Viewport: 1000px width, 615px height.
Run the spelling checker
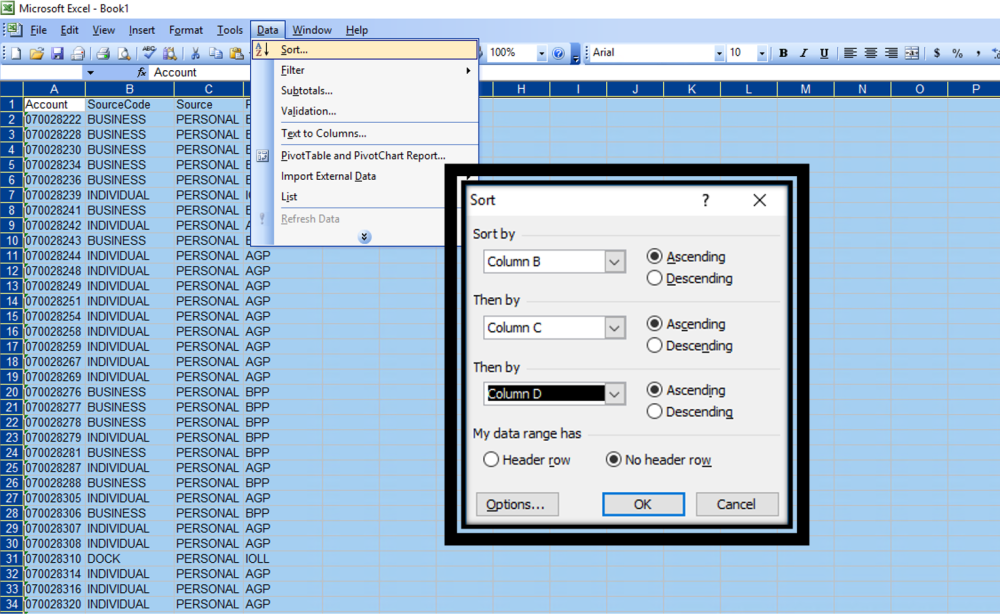point(147,52)
